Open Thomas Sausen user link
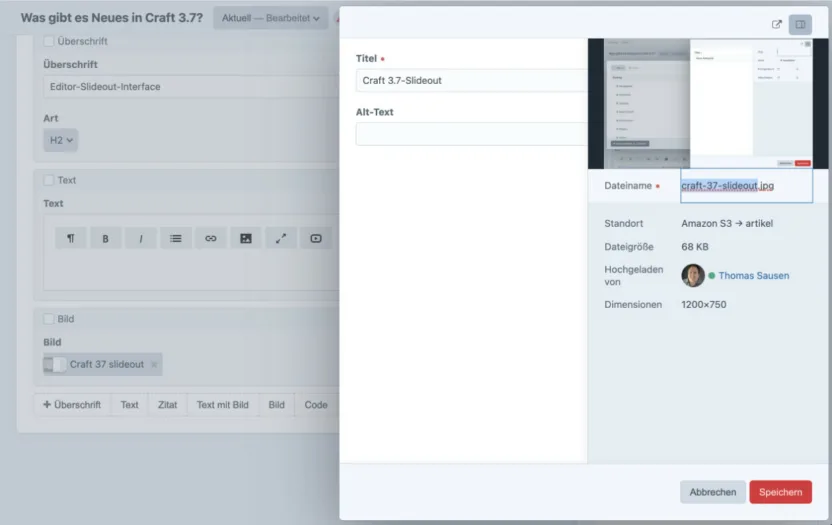 (x=753, y=276)
